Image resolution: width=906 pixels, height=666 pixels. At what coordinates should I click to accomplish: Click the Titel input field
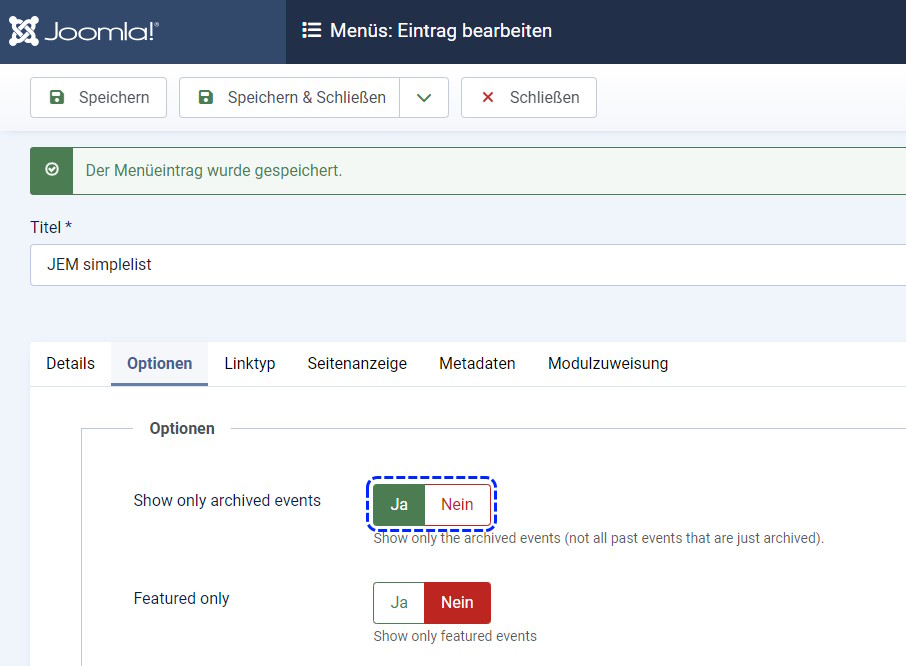460,265
